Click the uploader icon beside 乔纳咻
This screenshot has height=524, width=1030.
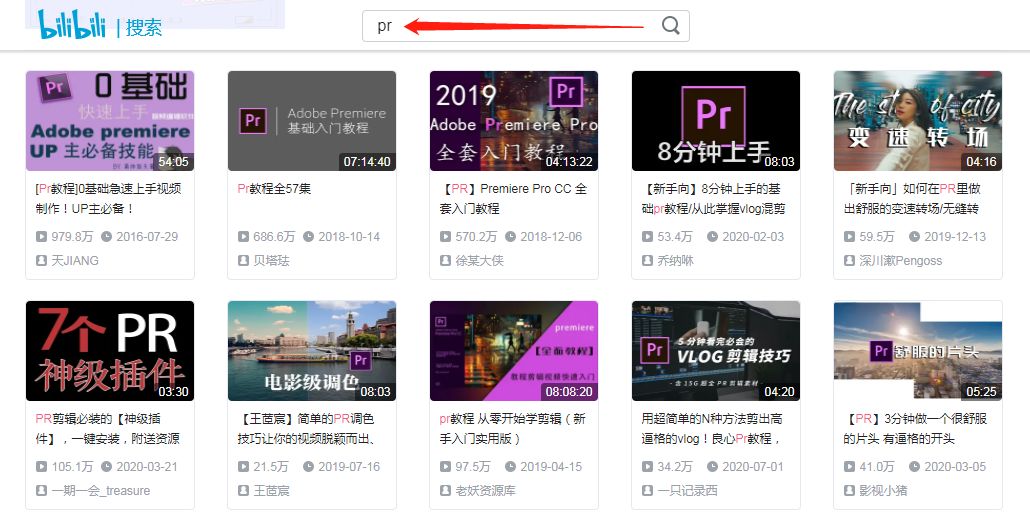[647, 261]
